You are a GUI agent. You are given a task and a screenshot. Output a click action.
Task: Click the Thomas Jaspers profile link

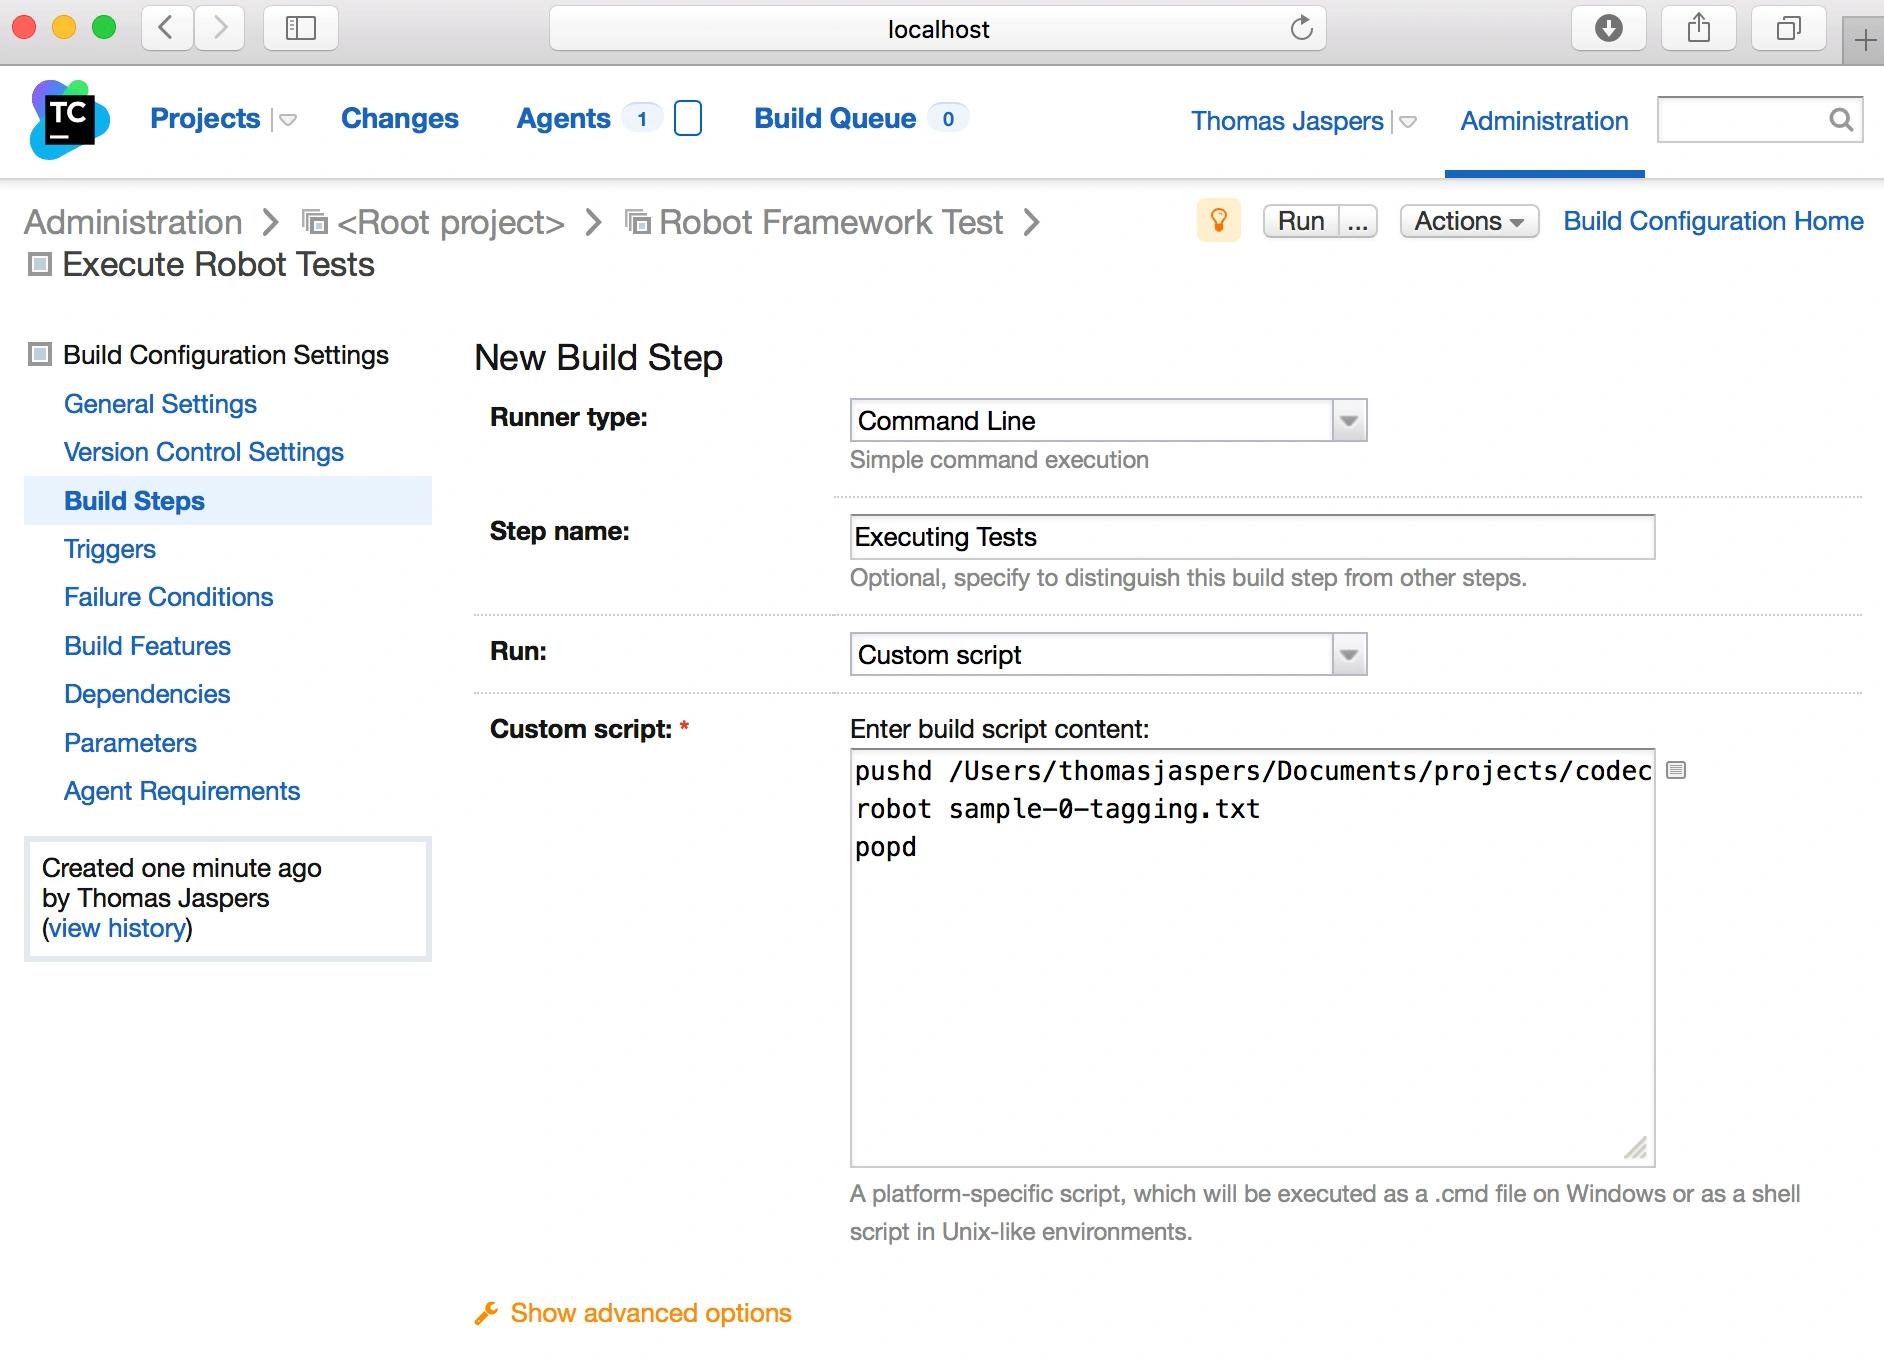pyautogui.click(x=1287, y=121)
